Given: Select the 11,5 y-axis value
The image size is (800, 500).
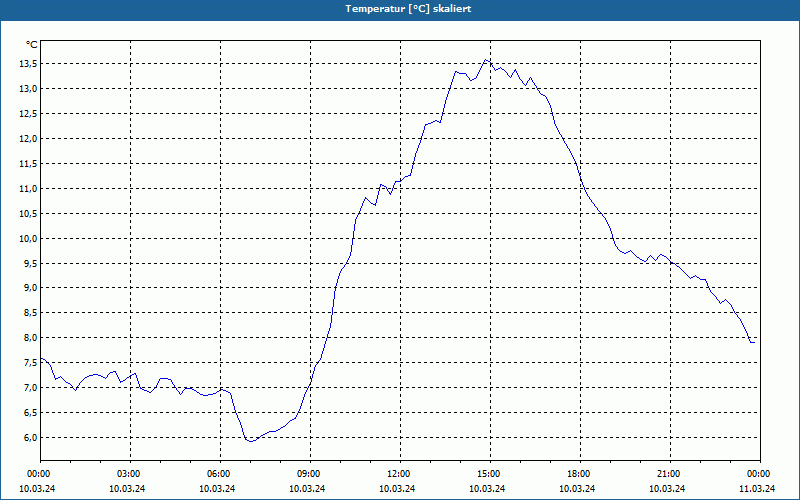Looking at the screenshot, I should point(29,164).
